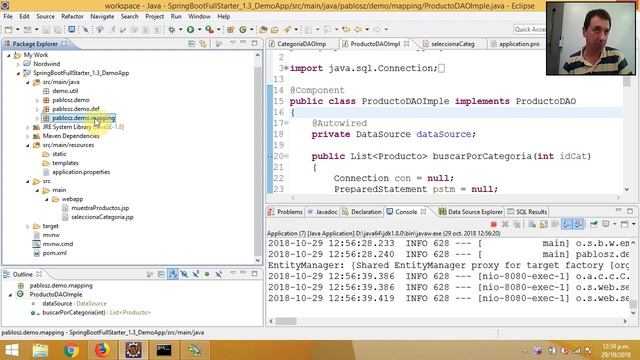The width and height of the screenshot is (640, 360).
Task: Click the New wizard toolbar icon
Action: (x=8, y=29)
